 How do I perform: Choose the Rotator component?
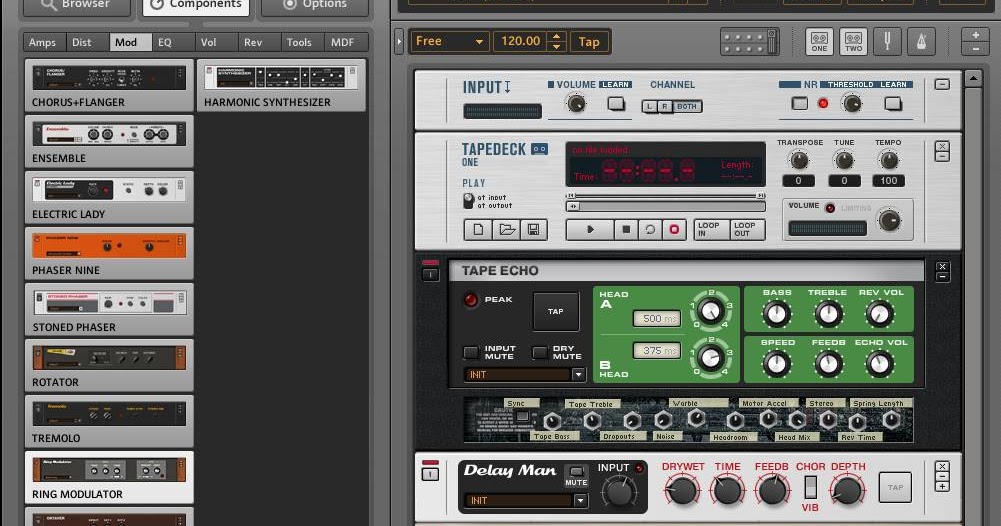coord(109,365)
